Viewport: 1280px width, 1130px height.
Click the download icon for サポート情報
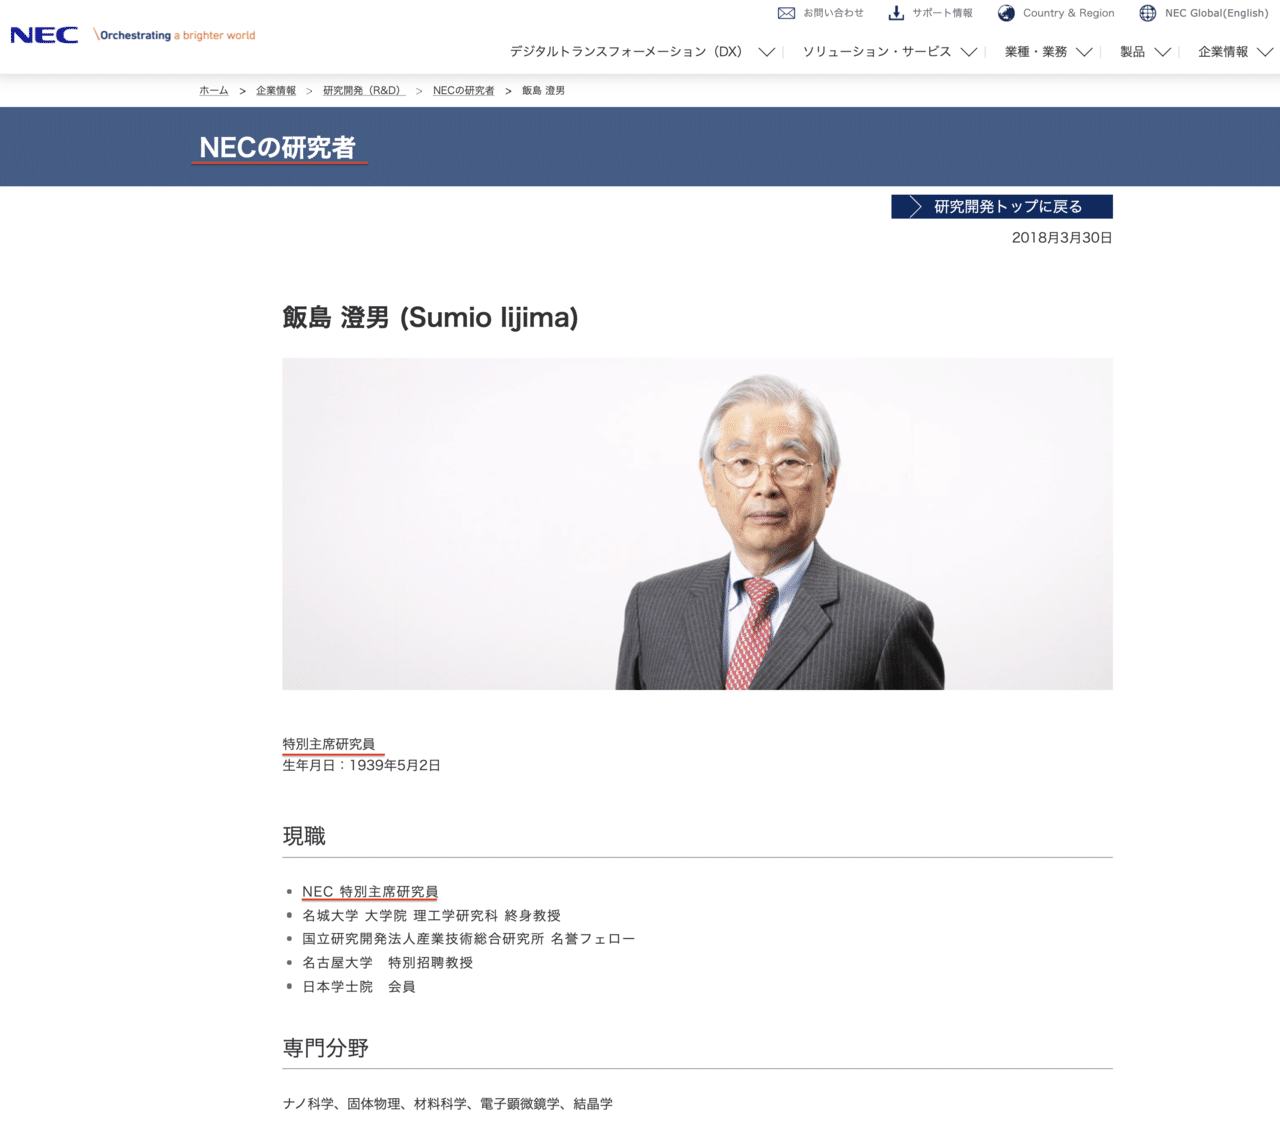896,13
